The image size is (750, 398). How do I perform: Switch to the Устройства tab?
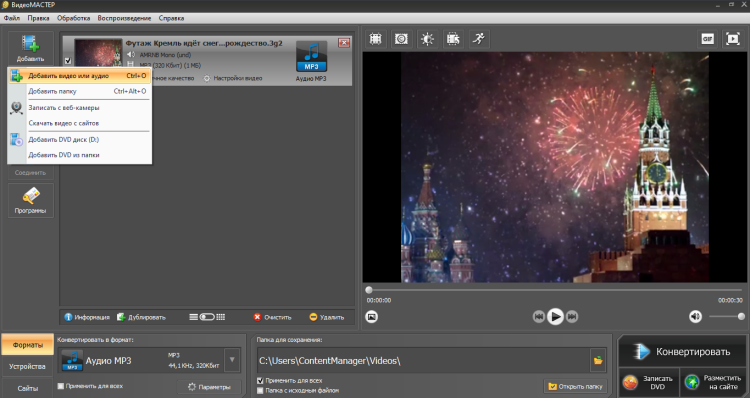click(28, 366)
